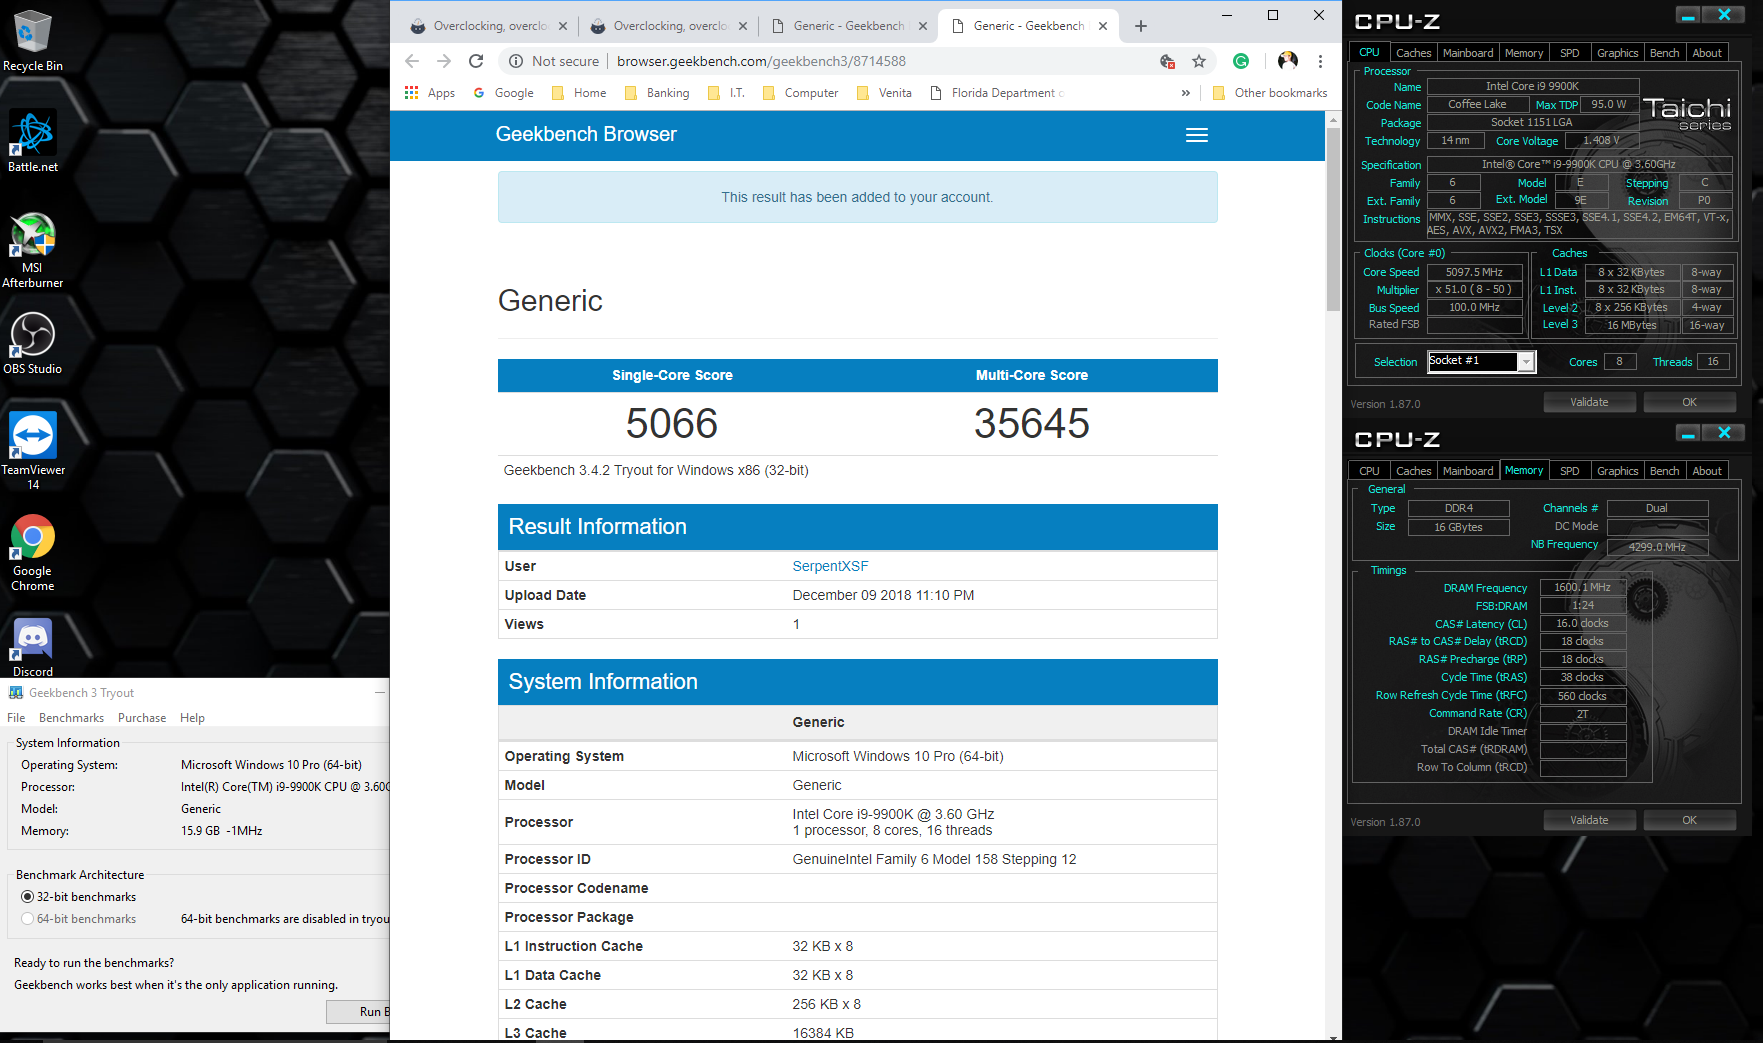Open the Chrome profile avatar
Image resolution: width=1763 pixels, height=1043 pixels.
(1288, 61)
